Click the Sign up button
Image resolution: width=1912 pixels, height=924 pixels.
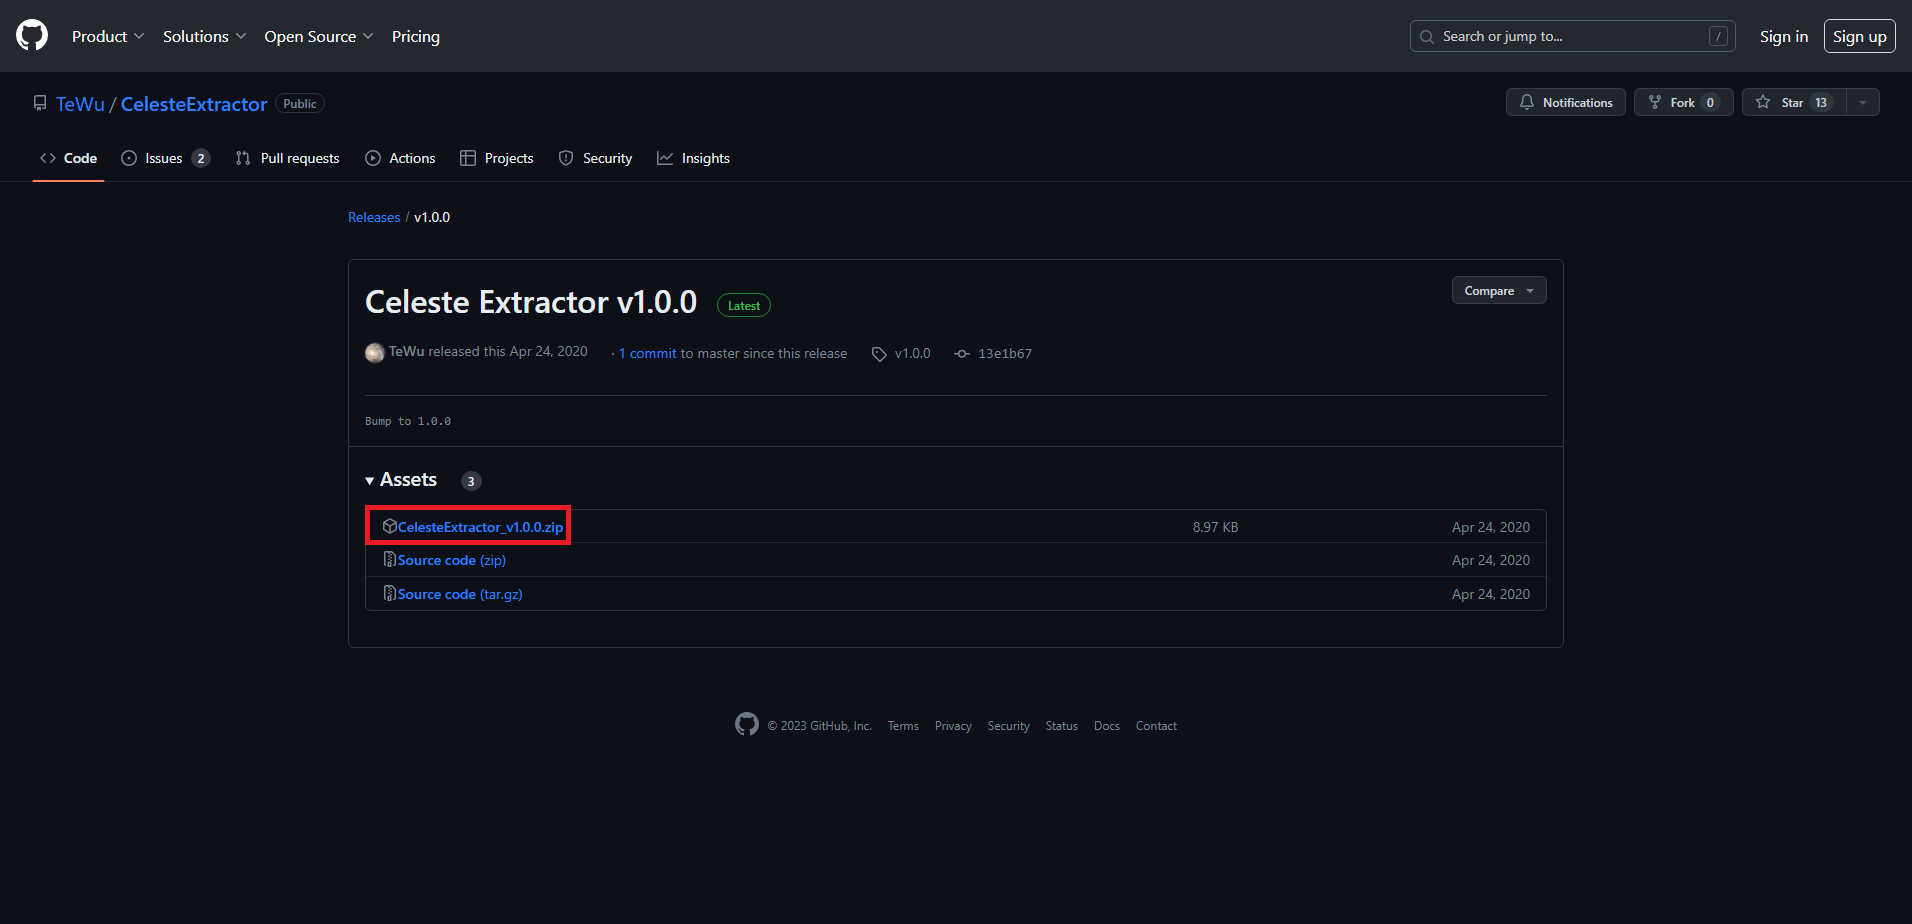(1859, 36)
